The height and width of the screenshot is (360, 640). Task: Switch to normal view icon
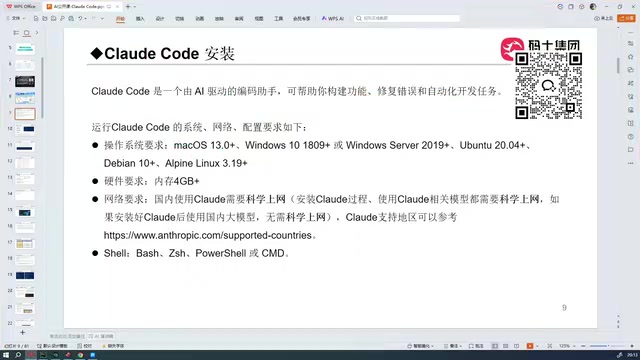pos(495,346)
